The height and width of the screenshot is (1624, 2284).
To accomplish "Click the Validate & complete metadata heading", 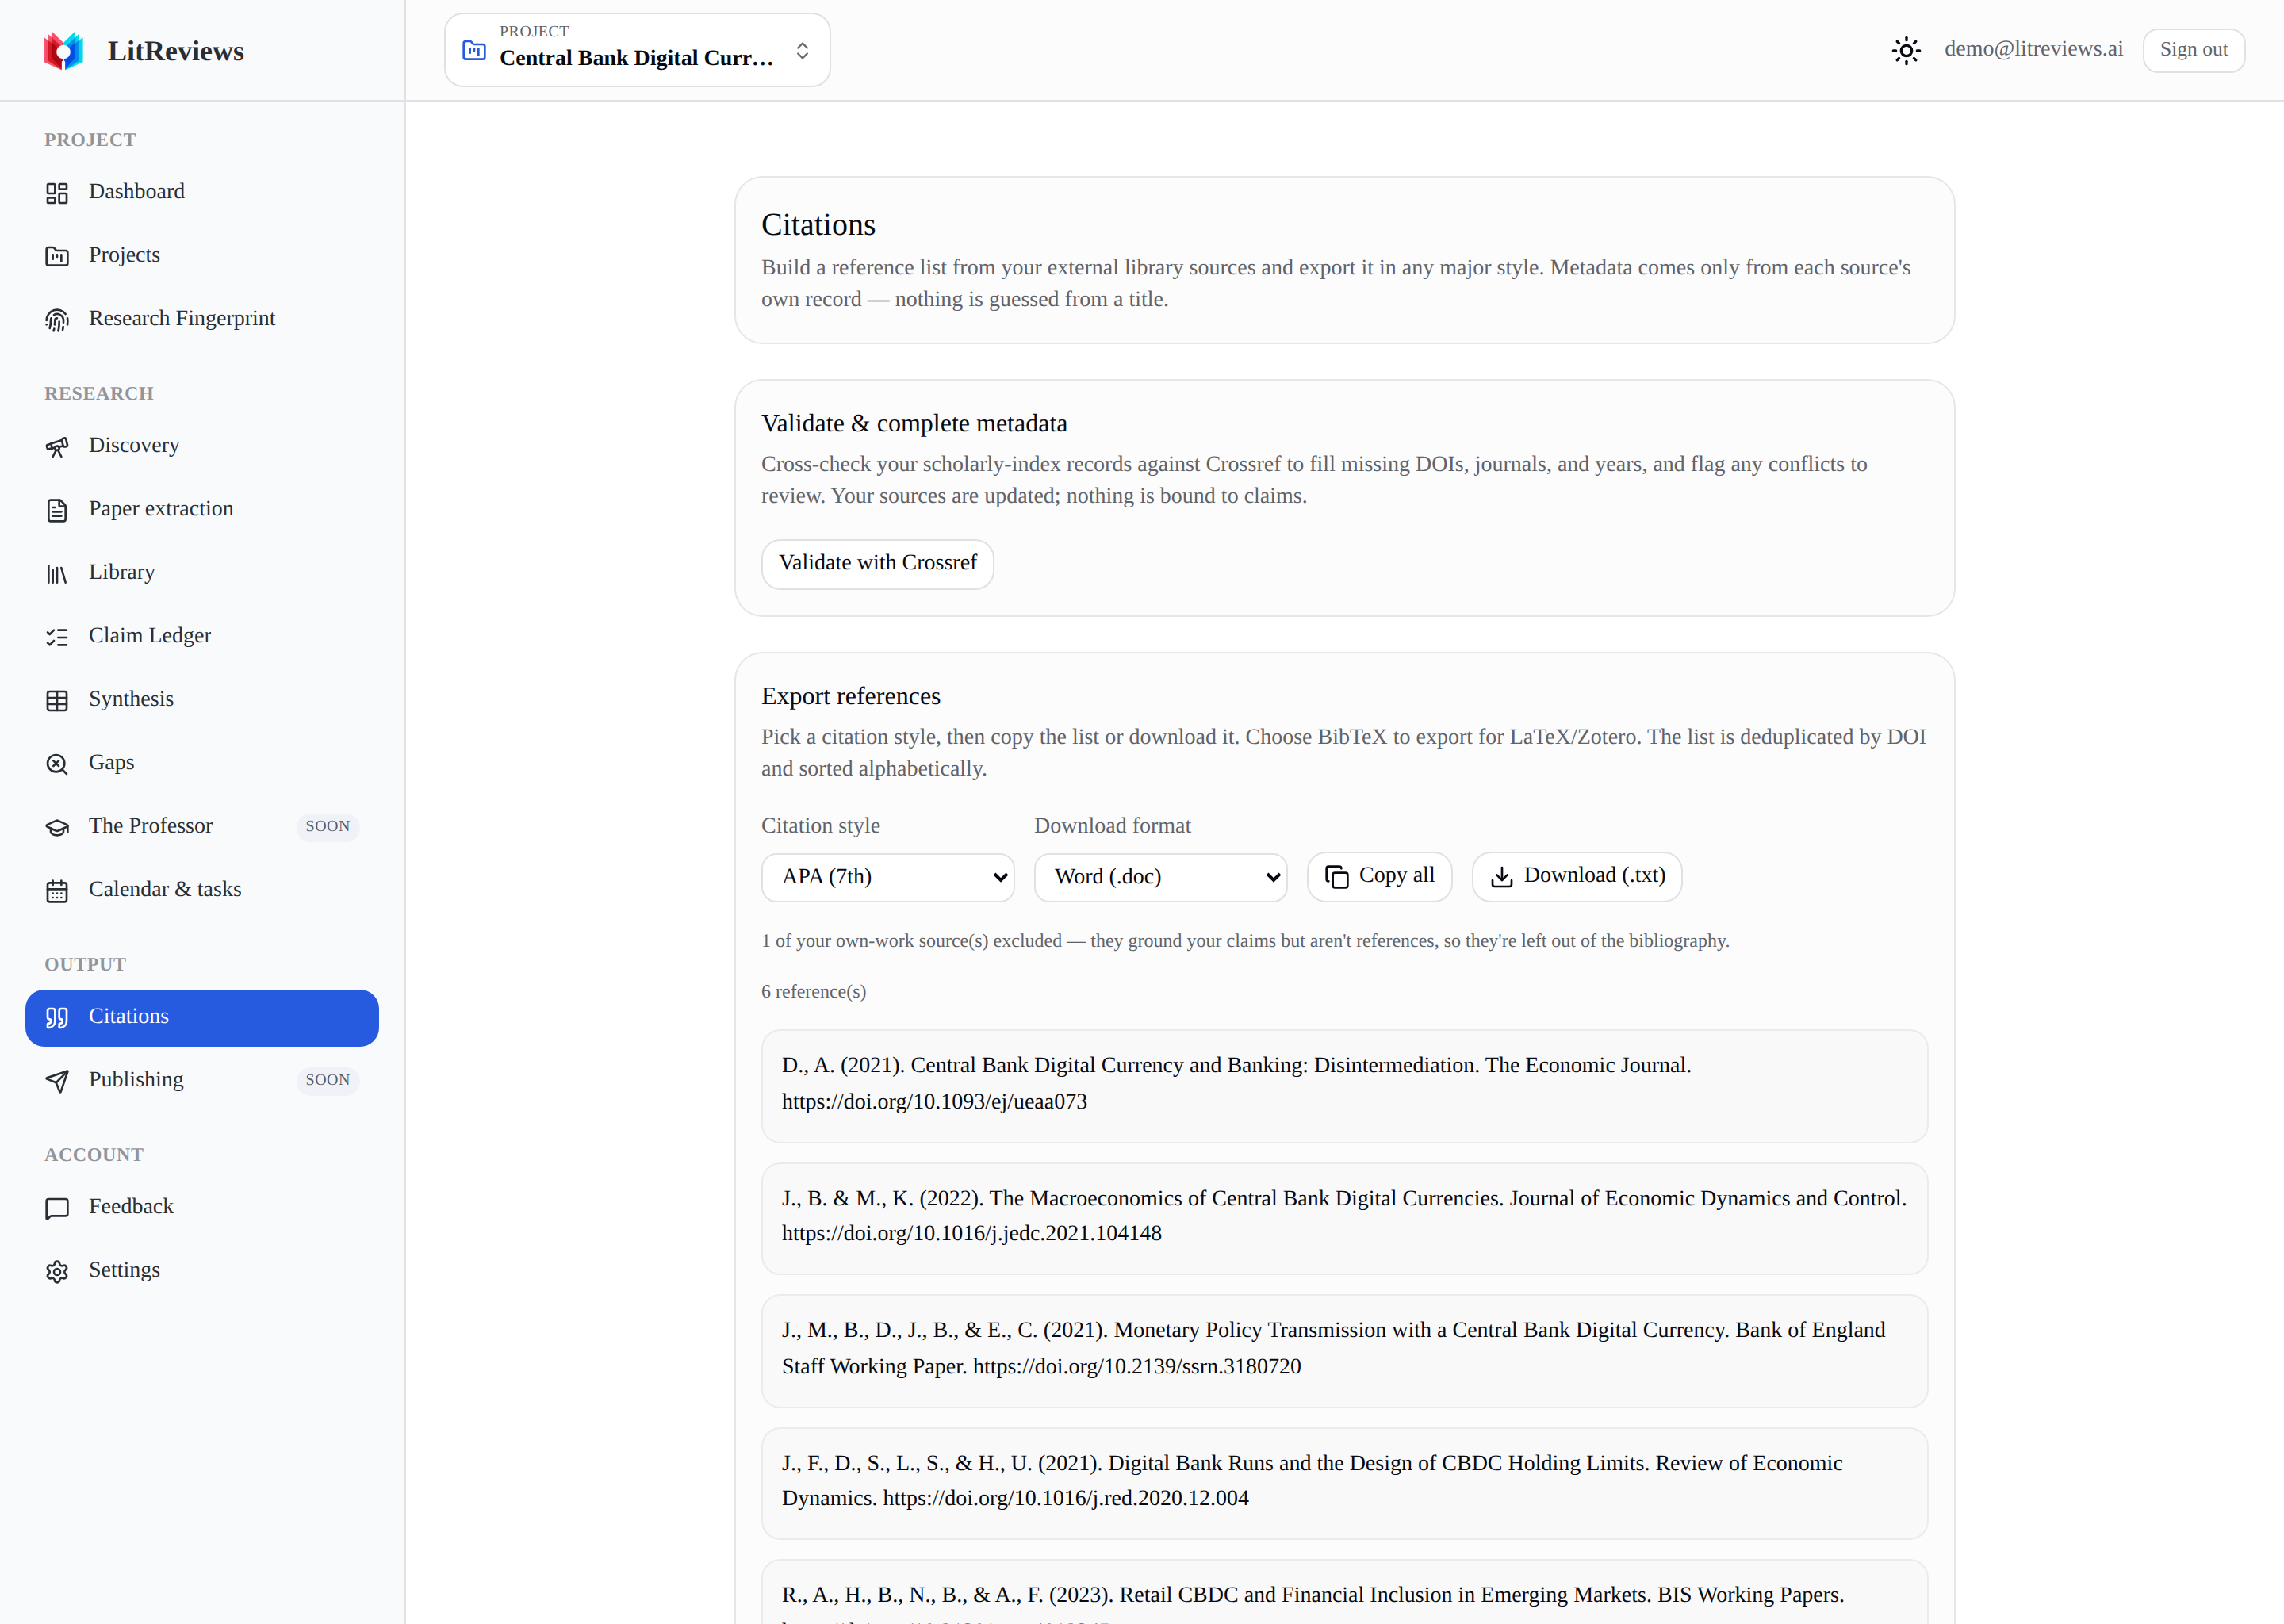I will coord(914,424).
